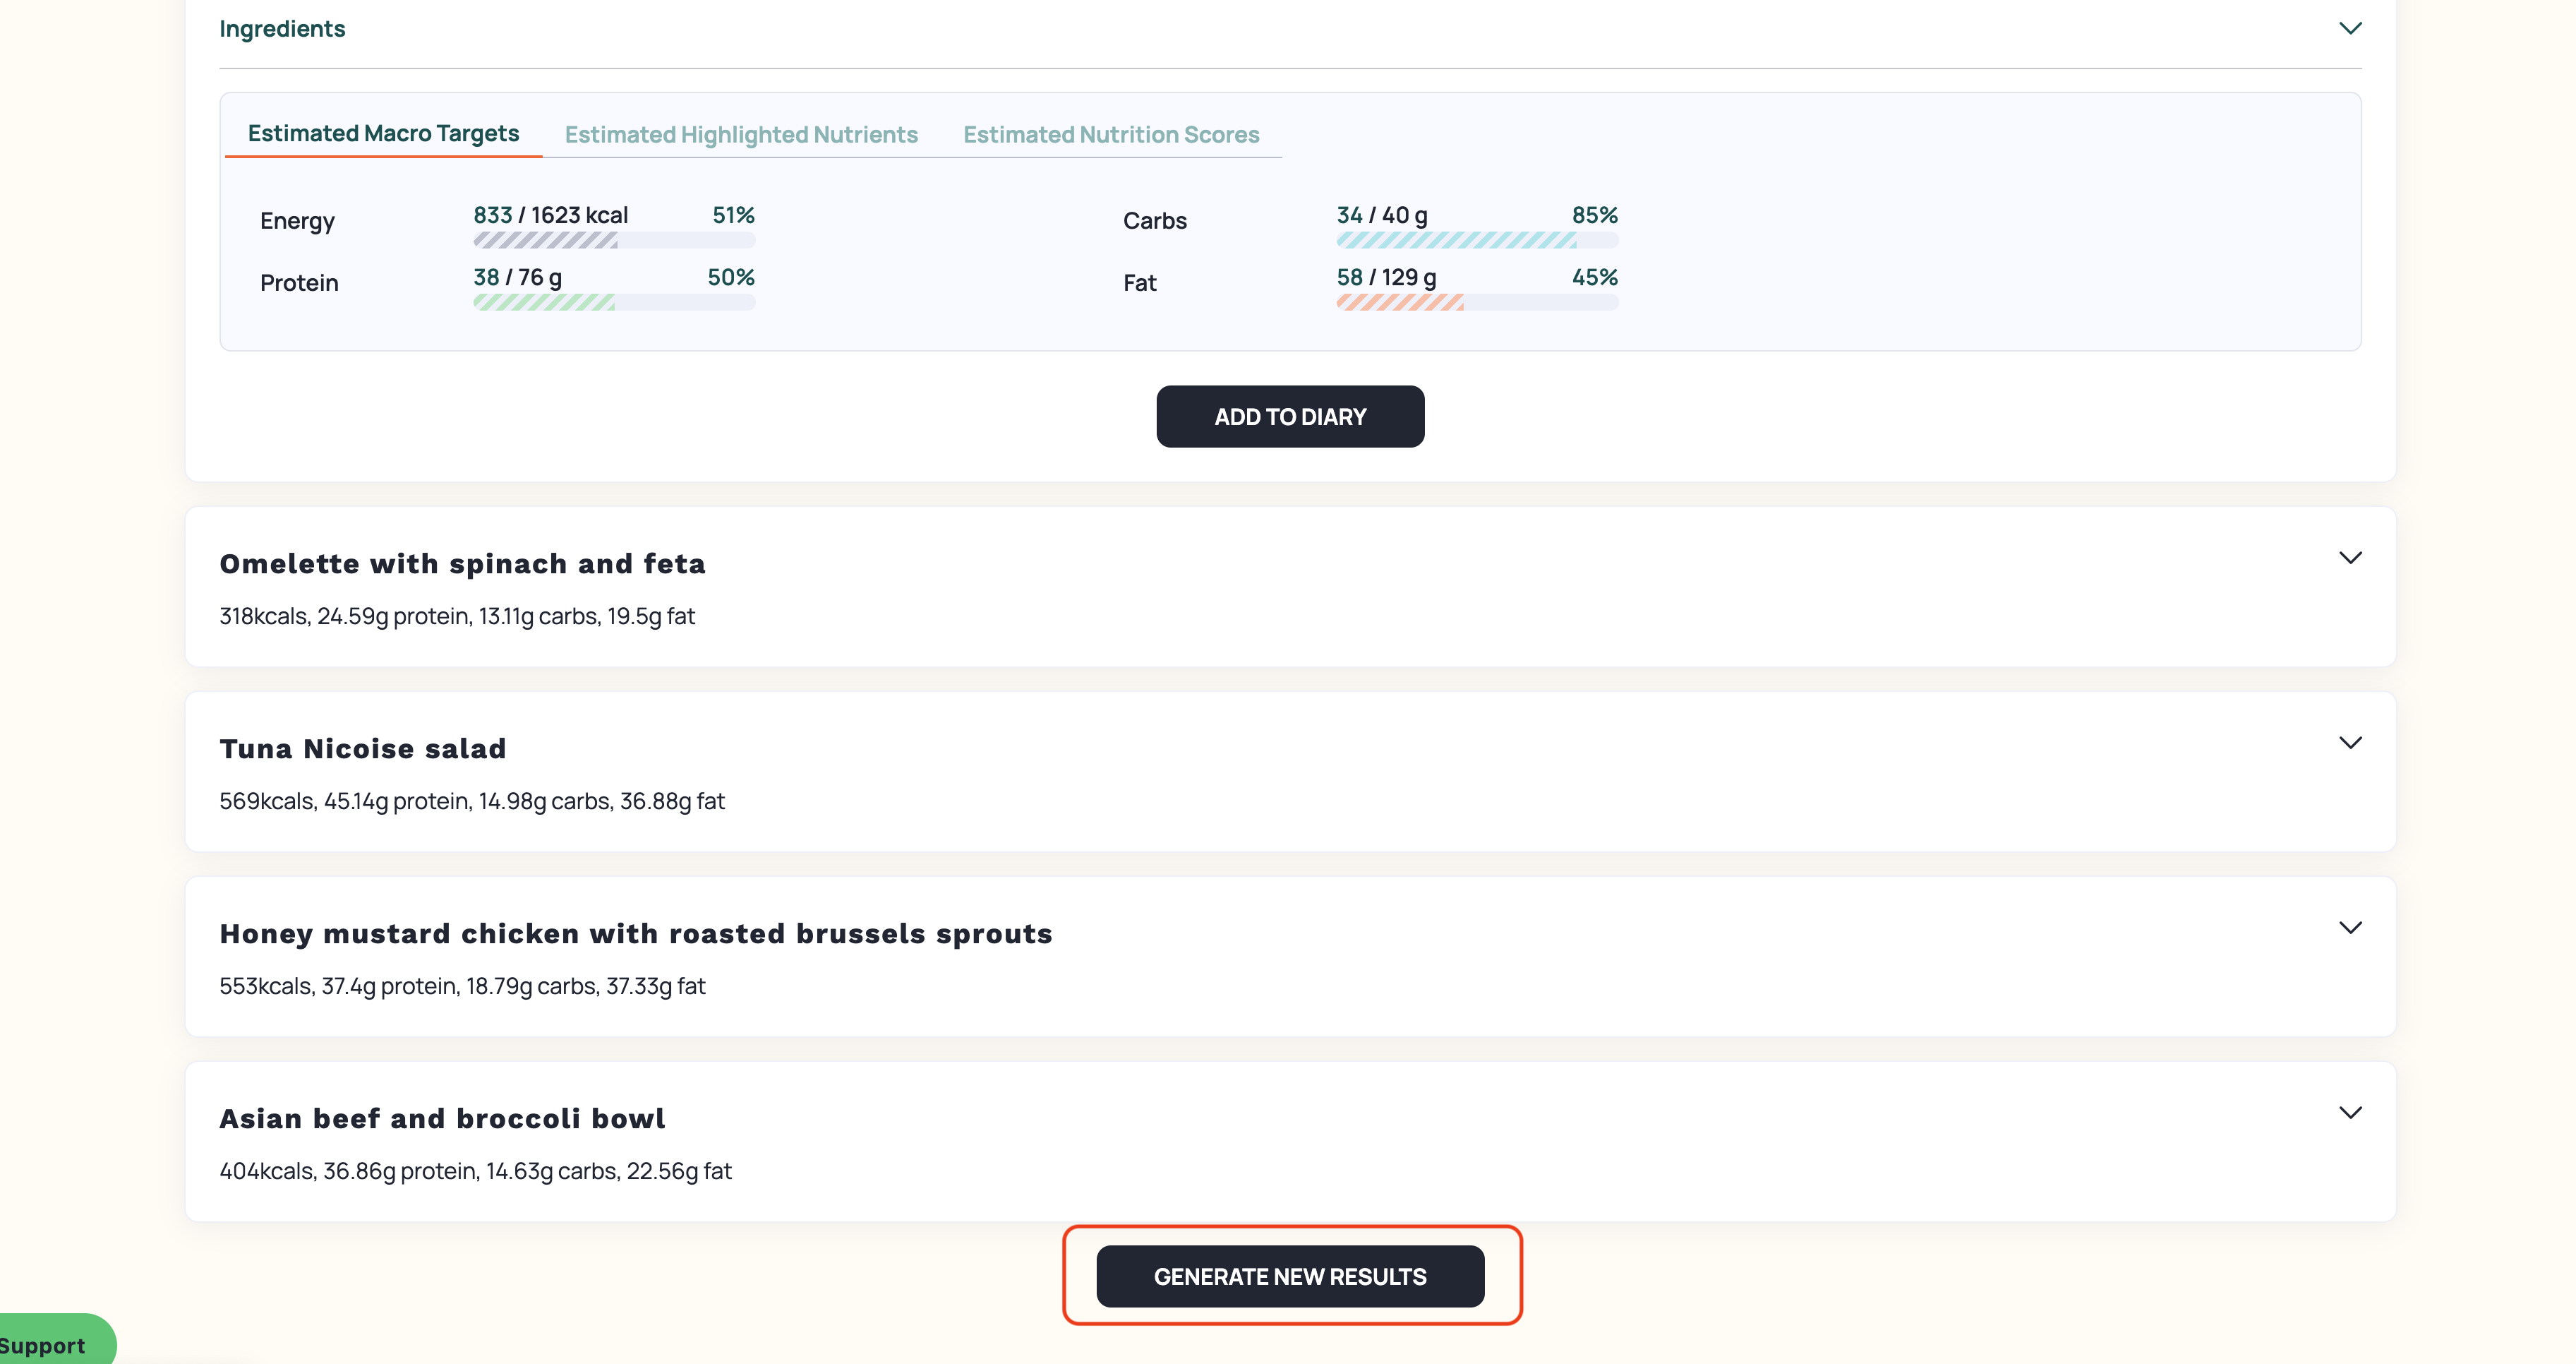
Task: Switch to Estimated Nutrition Scores tab
Action: [1111, 134]
